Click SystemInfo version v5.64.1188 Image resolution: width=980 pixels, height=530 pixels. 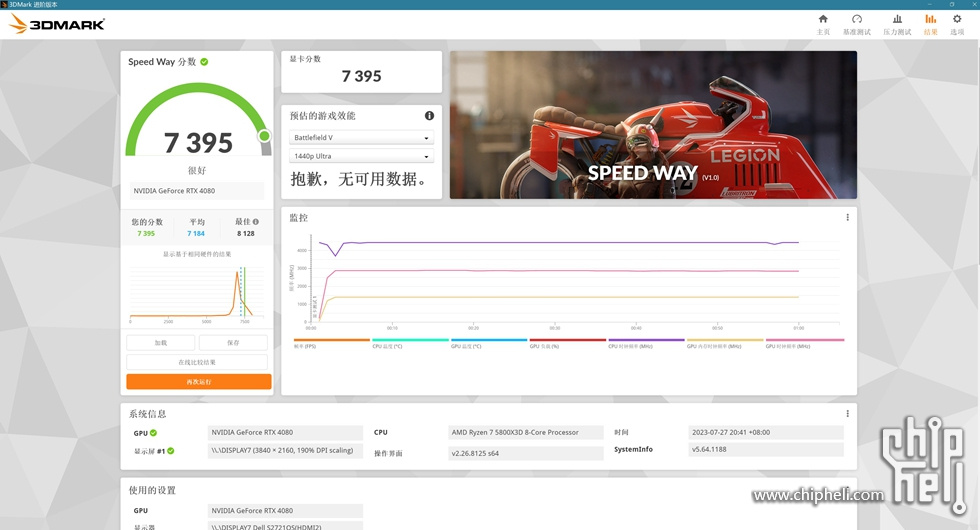[766, 449]
